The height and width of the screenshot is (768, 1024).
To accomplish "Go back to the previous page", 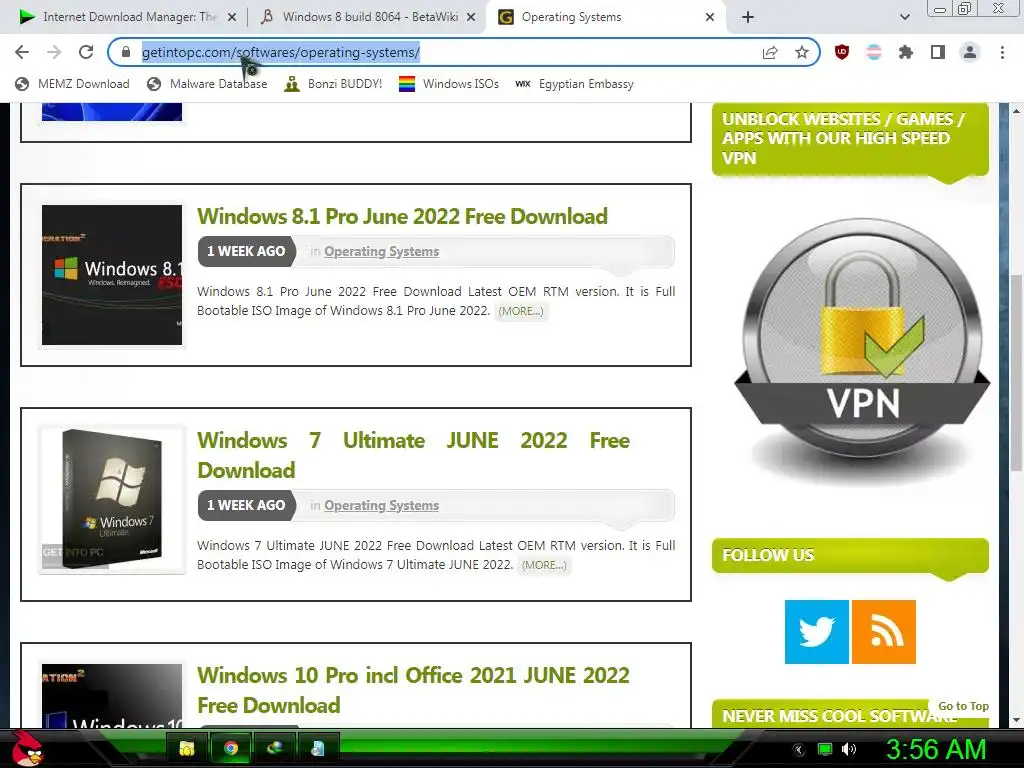I will click(x=22, y=52).
